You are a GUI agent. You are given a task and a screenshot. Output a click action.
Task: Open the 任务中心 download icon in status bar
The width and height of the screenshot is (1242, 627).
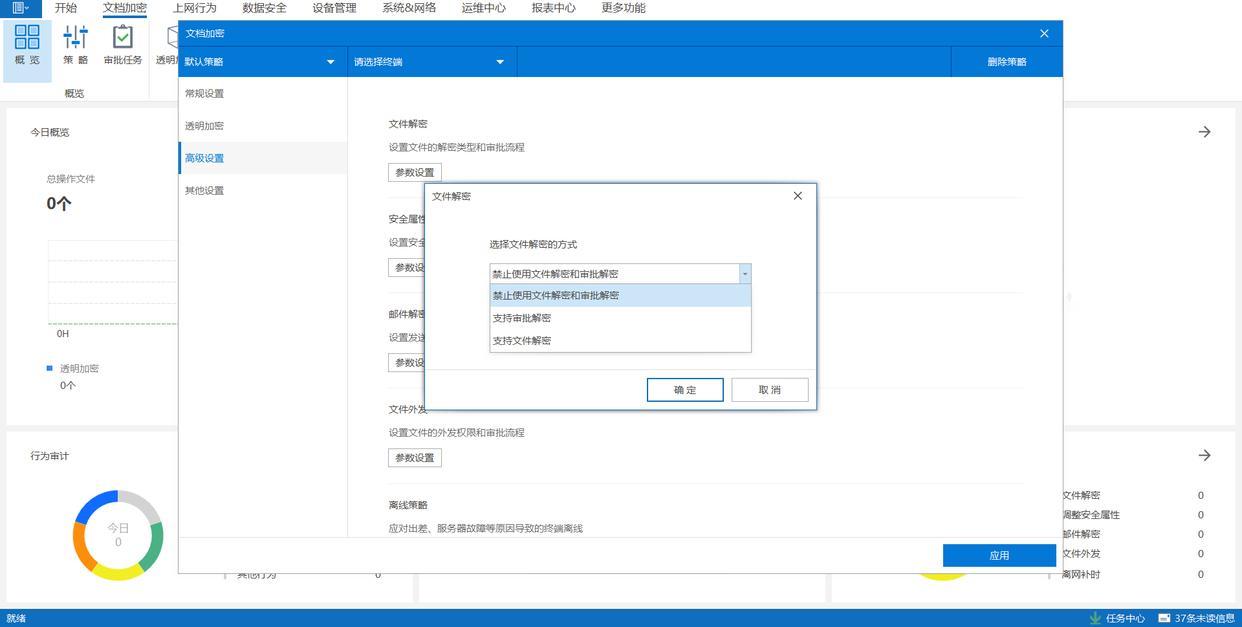point(1095,618)
